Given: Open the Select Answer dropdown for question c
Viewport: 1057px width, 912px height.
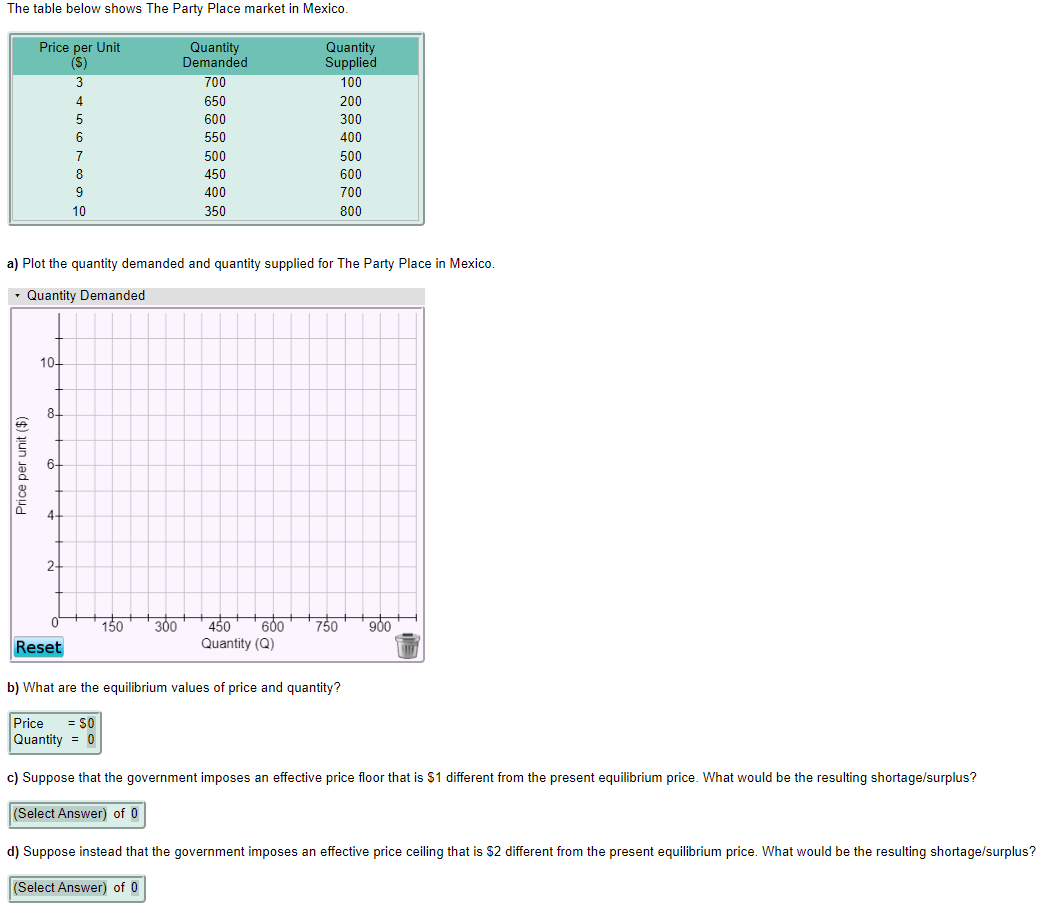Looking at the screenshot, I should (60, 814).
